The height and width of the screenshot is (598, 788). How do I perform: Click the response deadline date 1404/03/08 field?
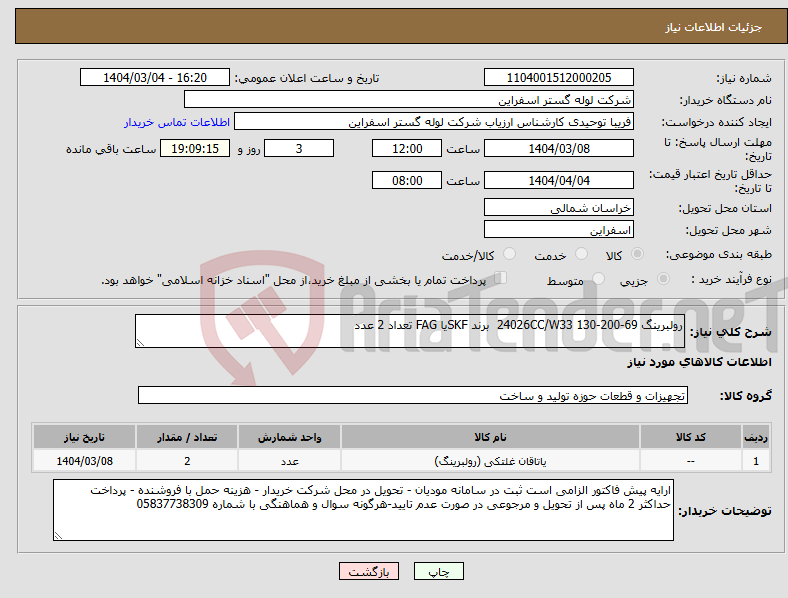[x=559, y=148]
